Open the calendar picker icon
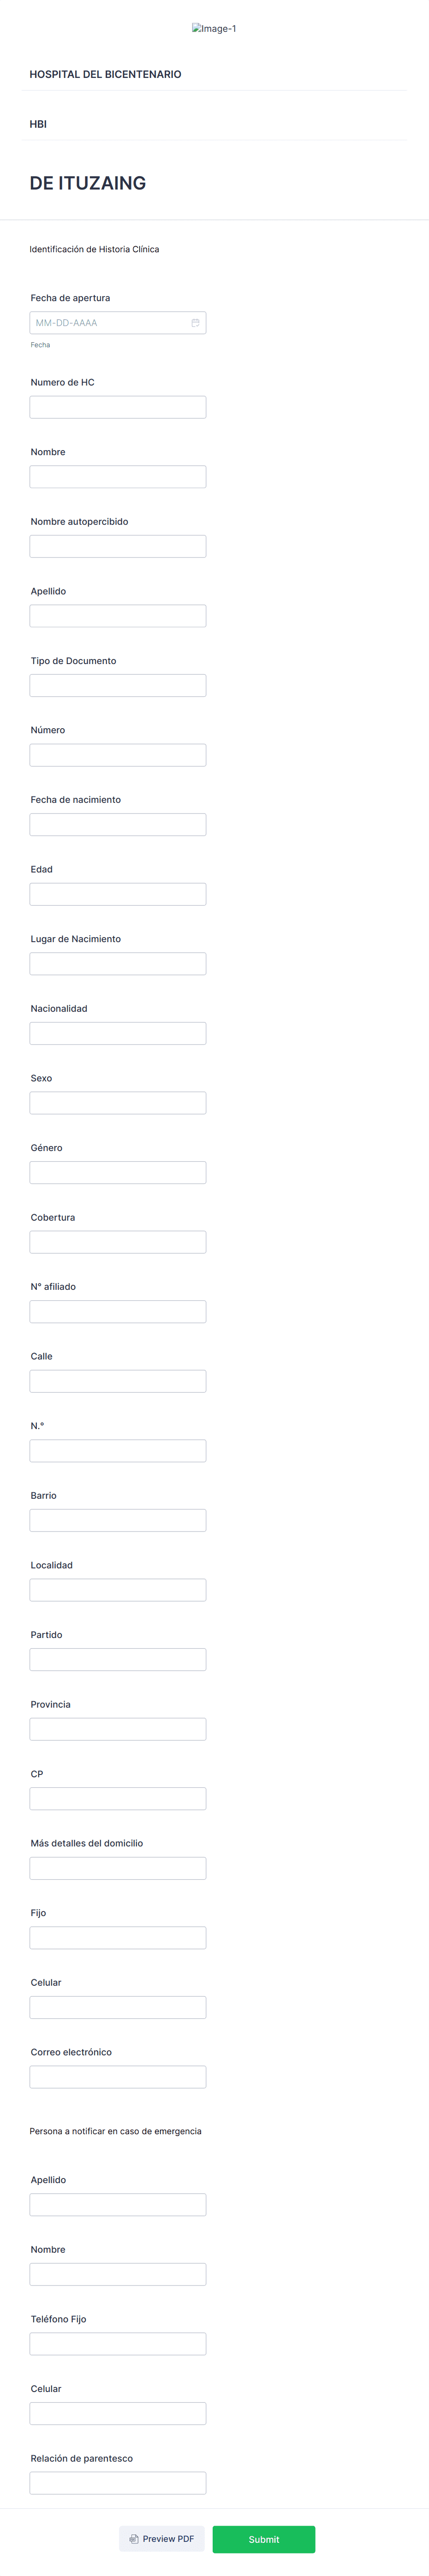 (195, 323)
